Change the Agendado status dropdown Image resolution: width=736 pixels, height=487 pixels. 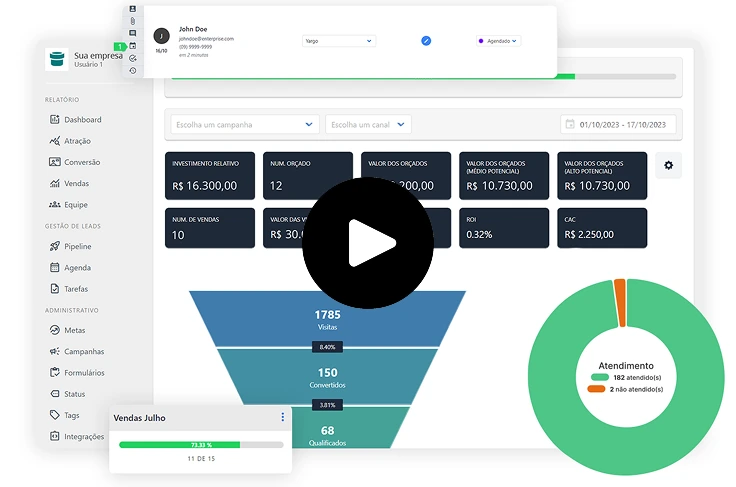point(498,41)
